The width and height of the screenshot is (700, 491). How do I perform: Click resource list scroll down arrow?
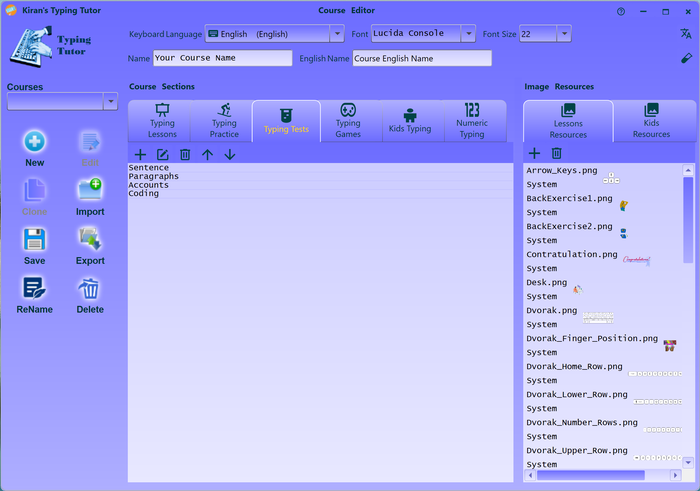[x=688, y=463]
